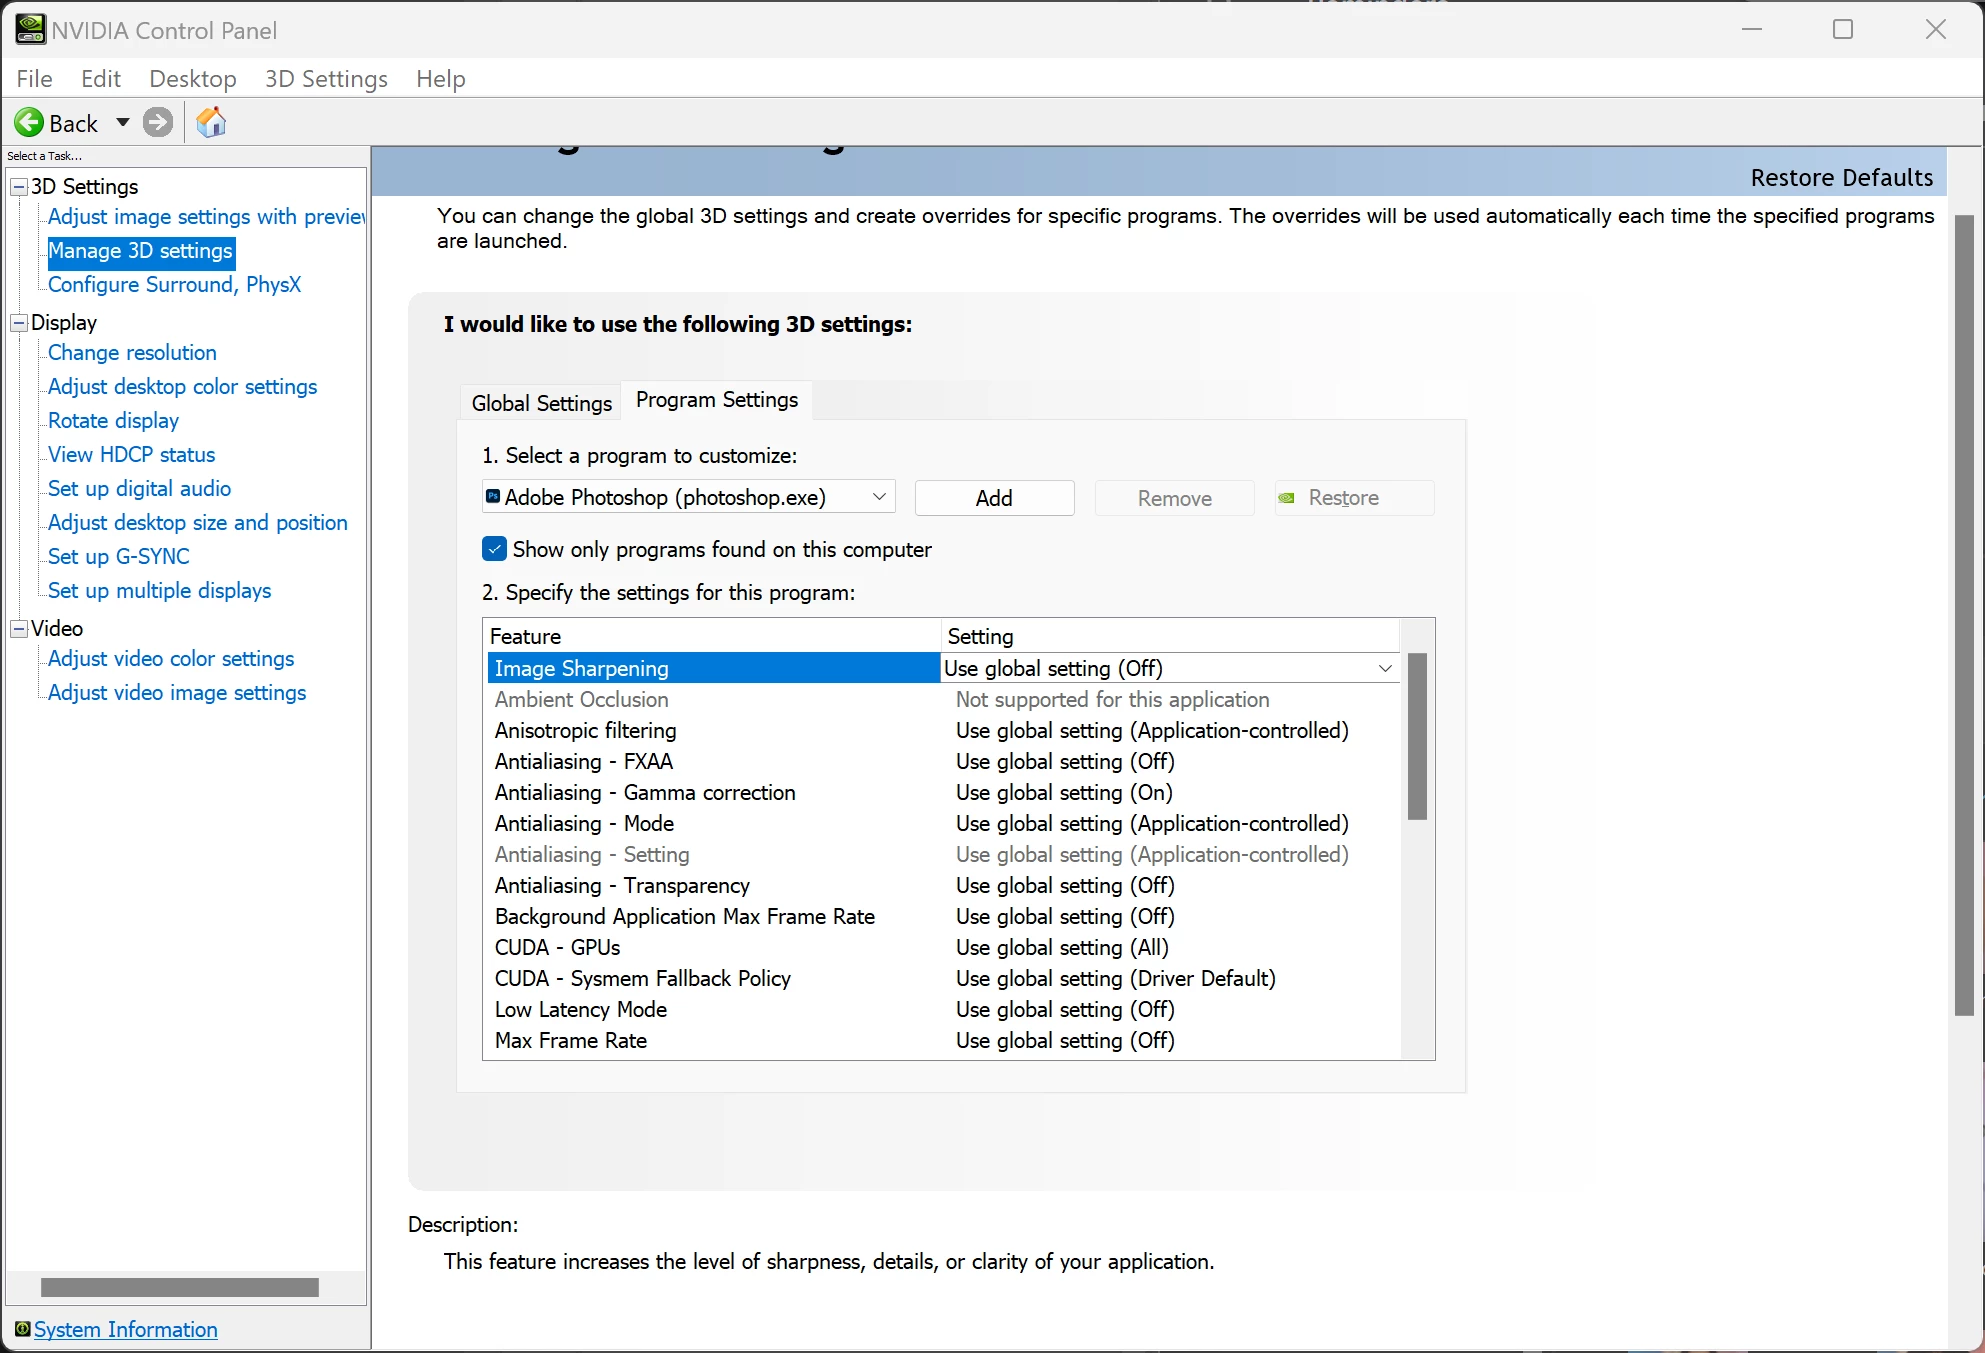
Task: Click the green Back arrow icon
Action: 29,123
